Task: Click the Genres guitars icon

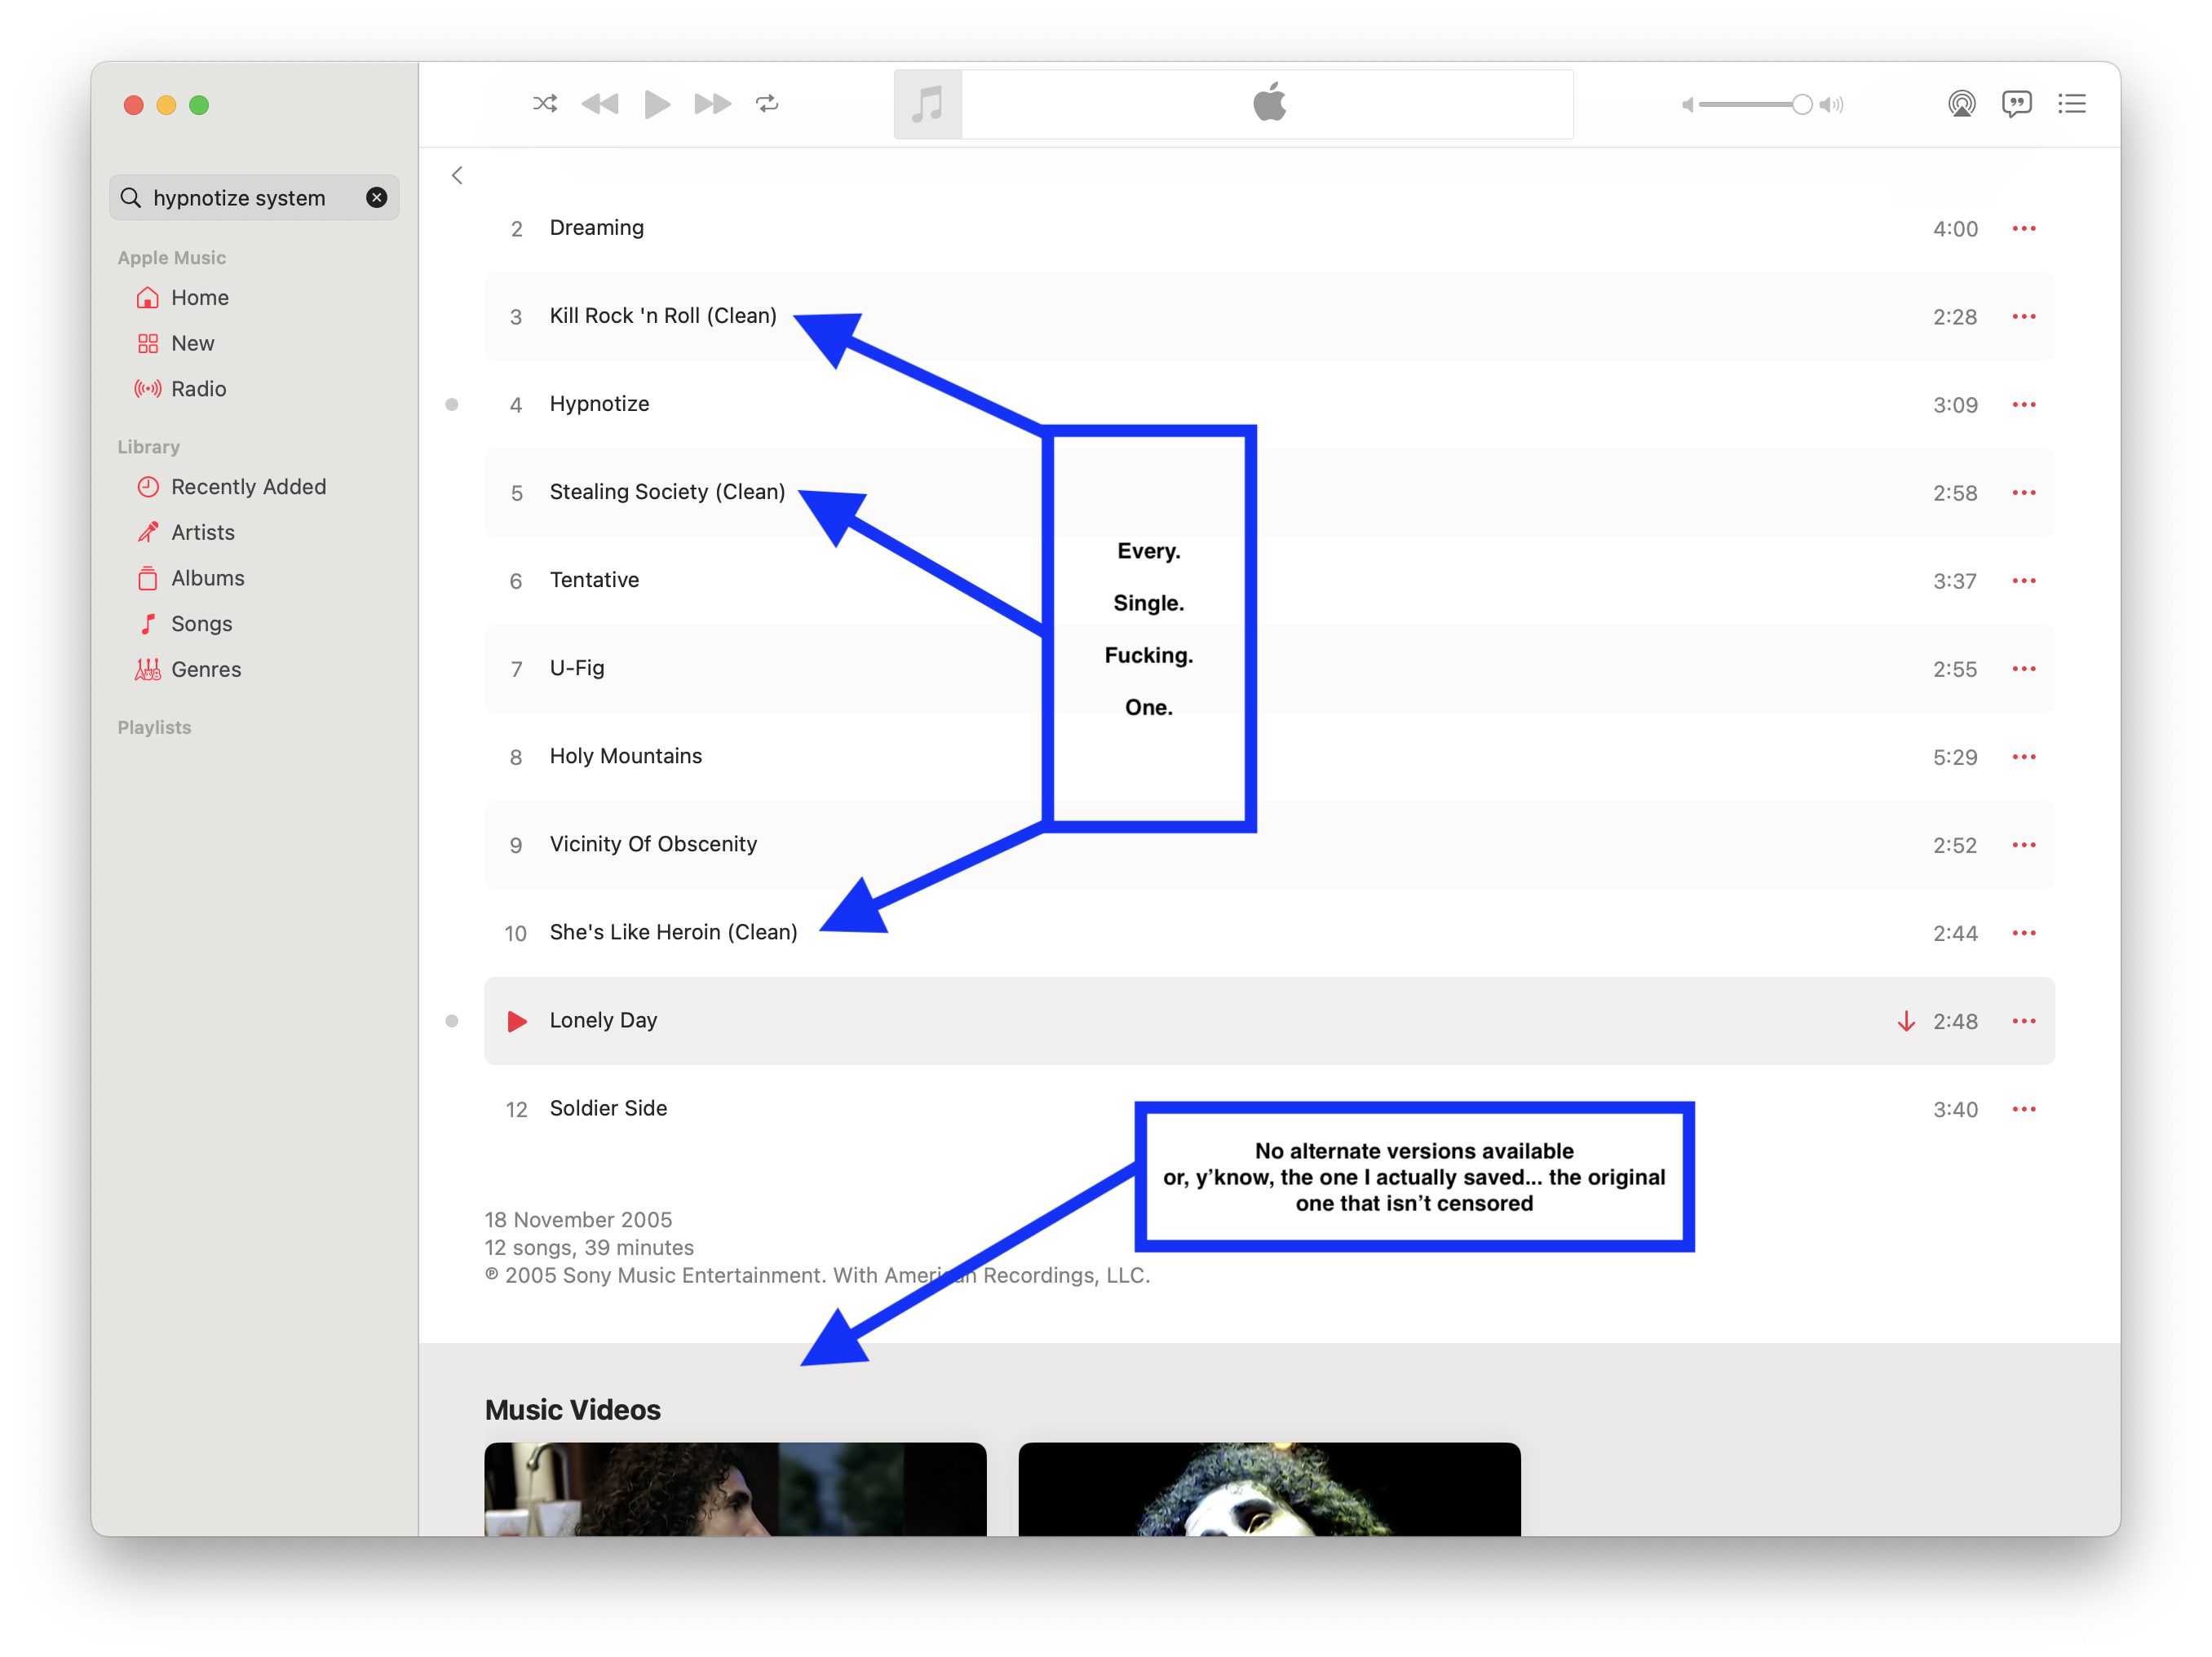Action: (x=148, y=669)
